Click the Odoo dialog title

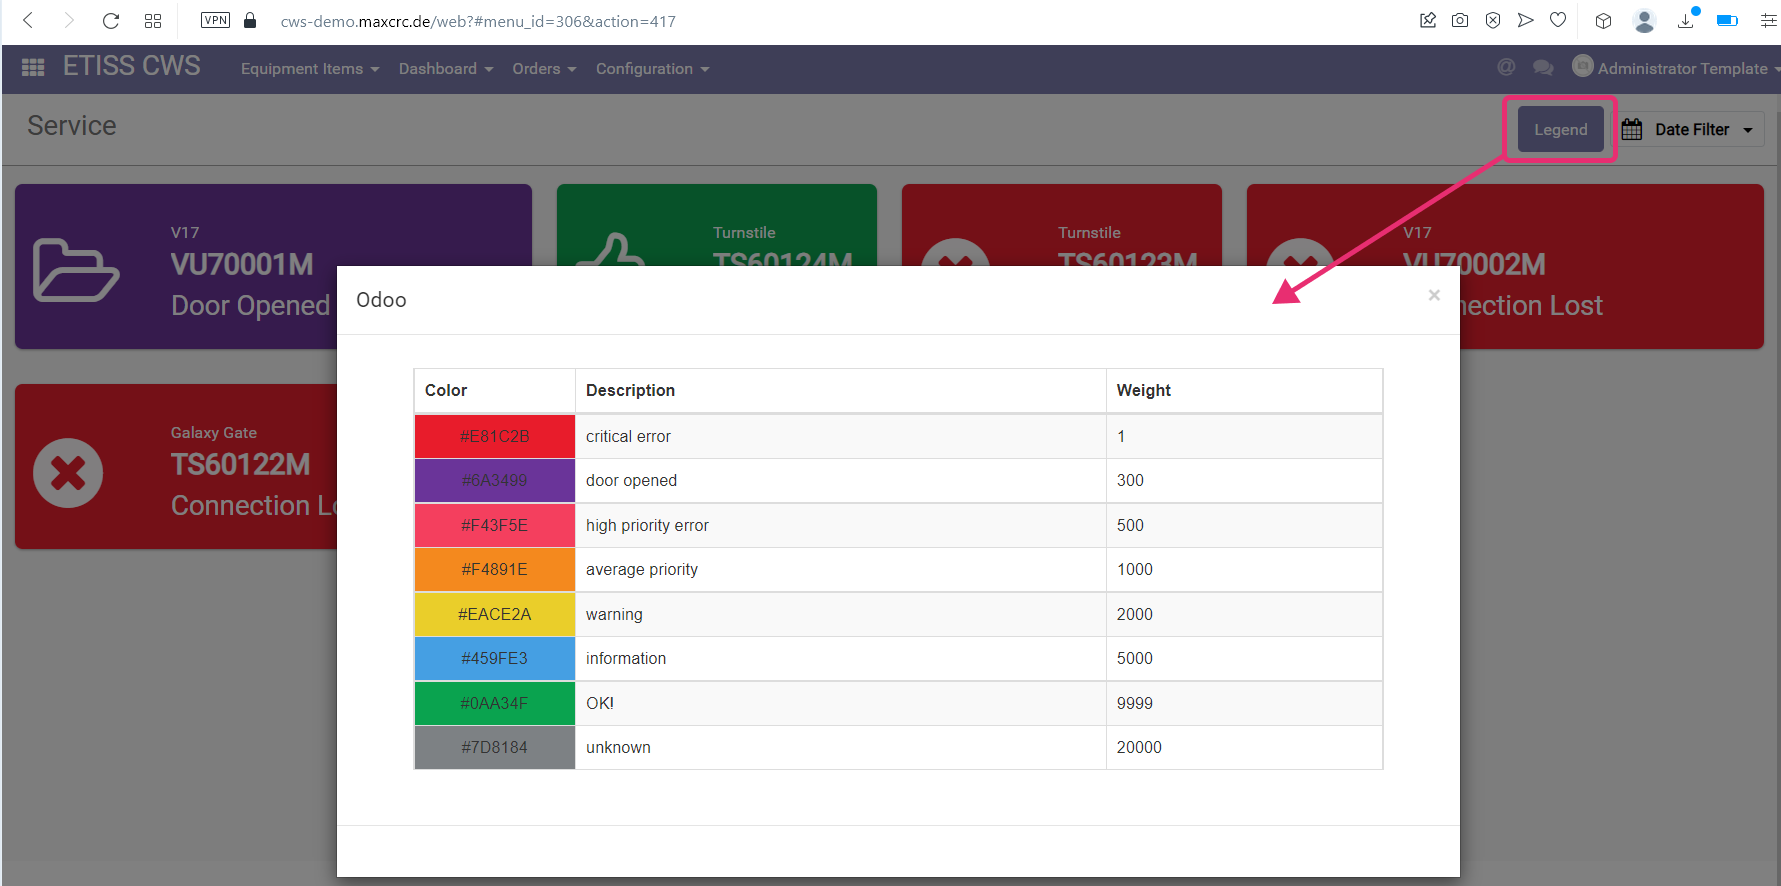[381, 300]
